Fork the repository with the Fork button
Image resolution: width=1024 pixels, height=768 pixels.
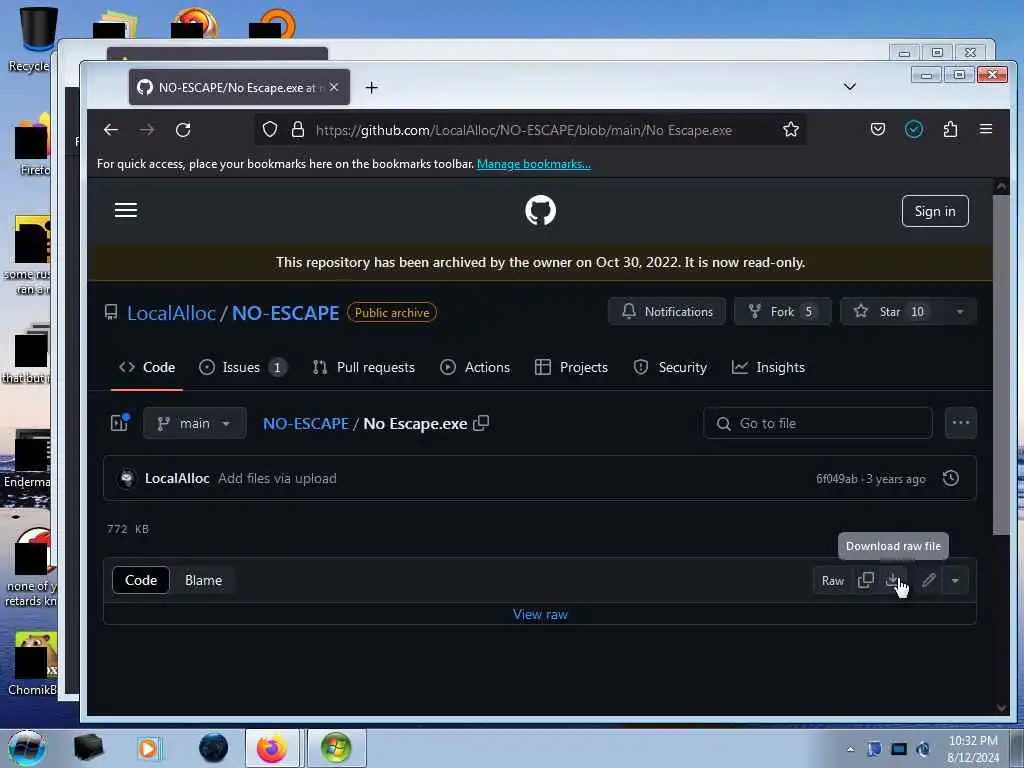pyautogui.click(x=782, y=312)
